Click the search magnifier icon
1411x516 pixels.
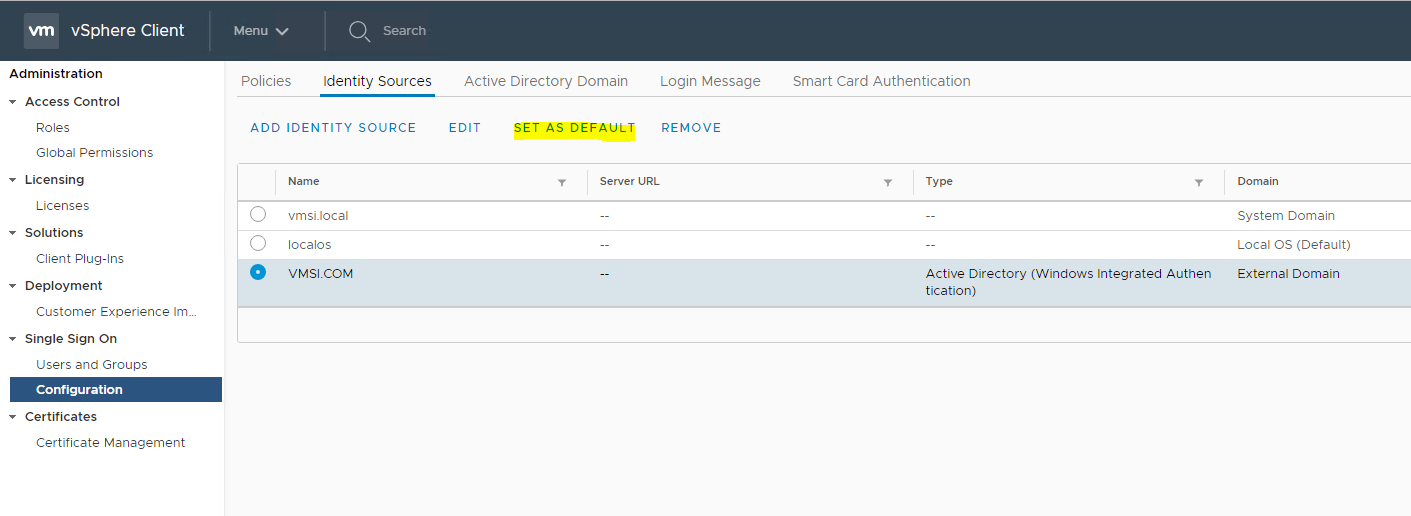click(x=359, y=31)
